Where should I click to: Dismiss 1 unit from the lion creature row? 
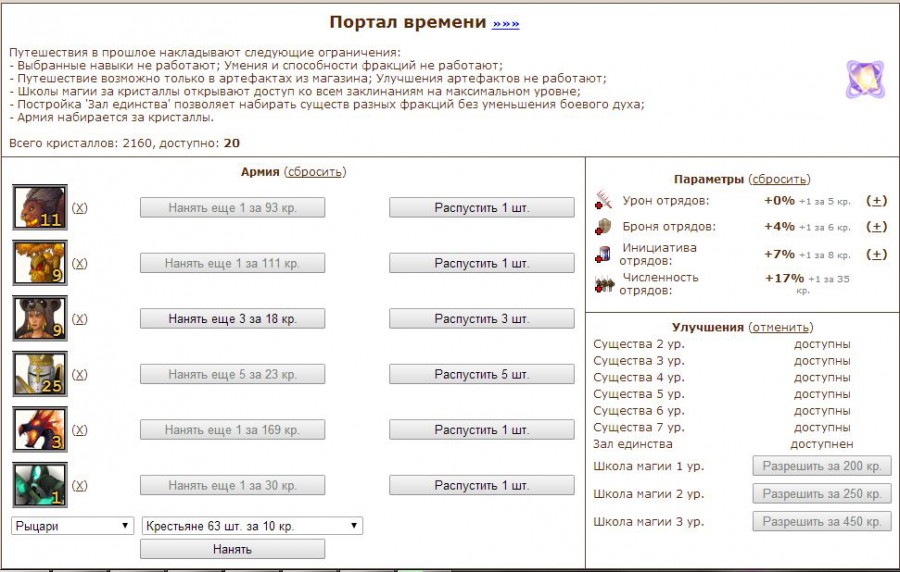coord(482,208)
